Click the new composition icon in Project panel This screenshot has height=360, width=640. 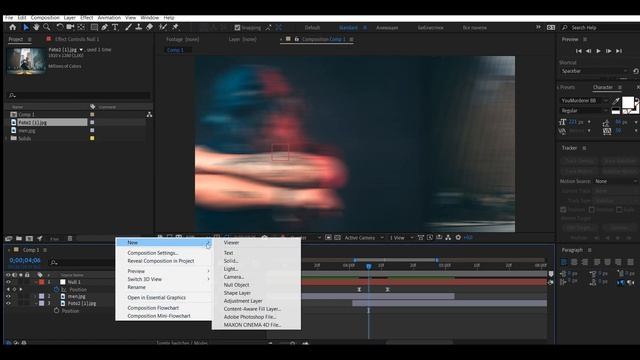(29, 238)
